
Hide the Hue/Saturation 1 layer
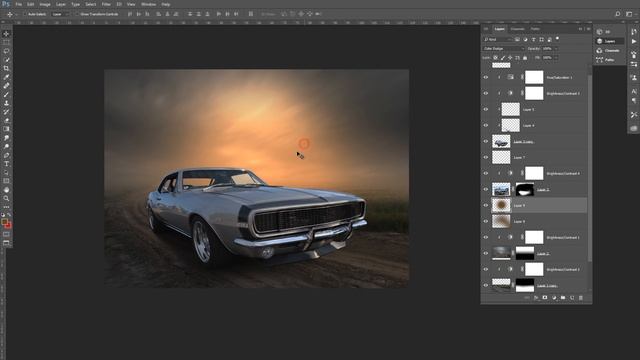click(486, 77)
